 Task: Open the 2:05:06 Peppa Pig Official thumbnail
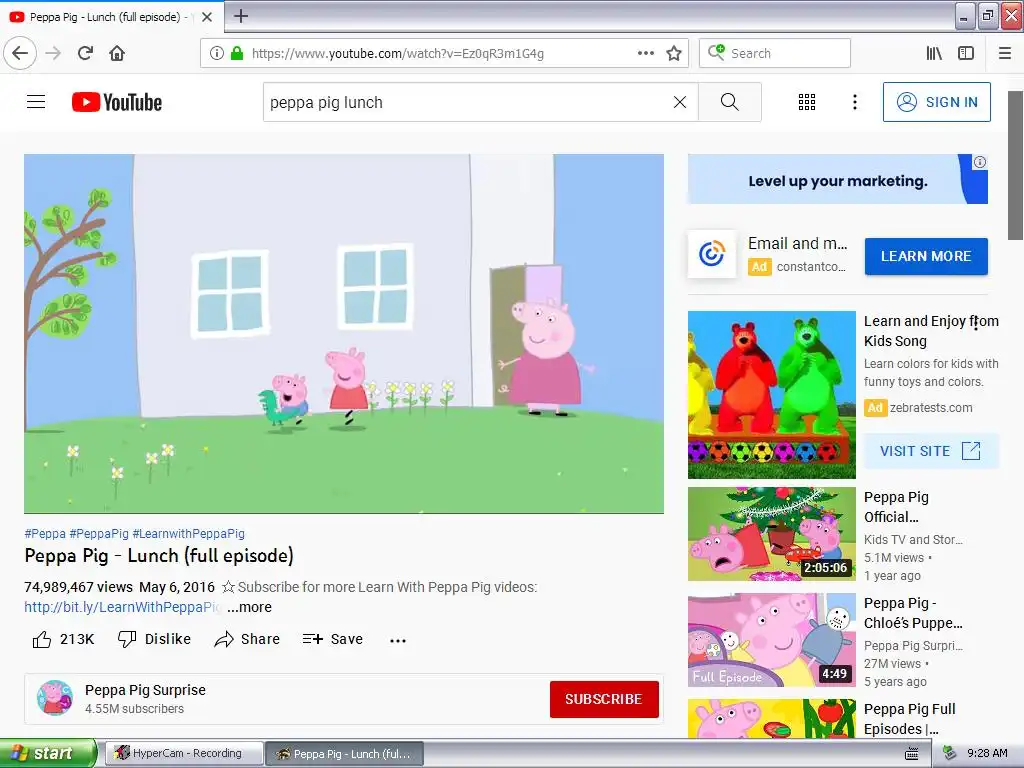click(772, 534)
